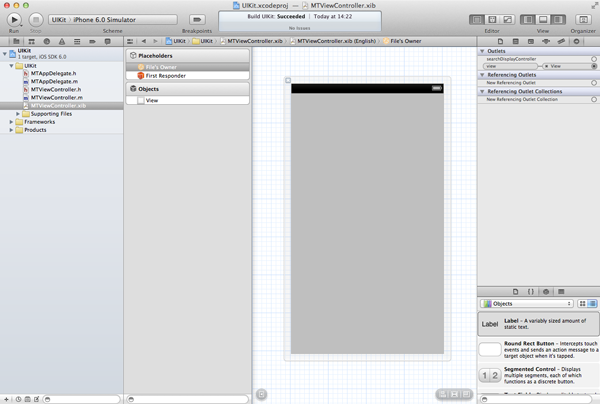Viewport: 600px width, 404px height.
Task: Click the add (+) button in the navigator
Action: [6, 399]
